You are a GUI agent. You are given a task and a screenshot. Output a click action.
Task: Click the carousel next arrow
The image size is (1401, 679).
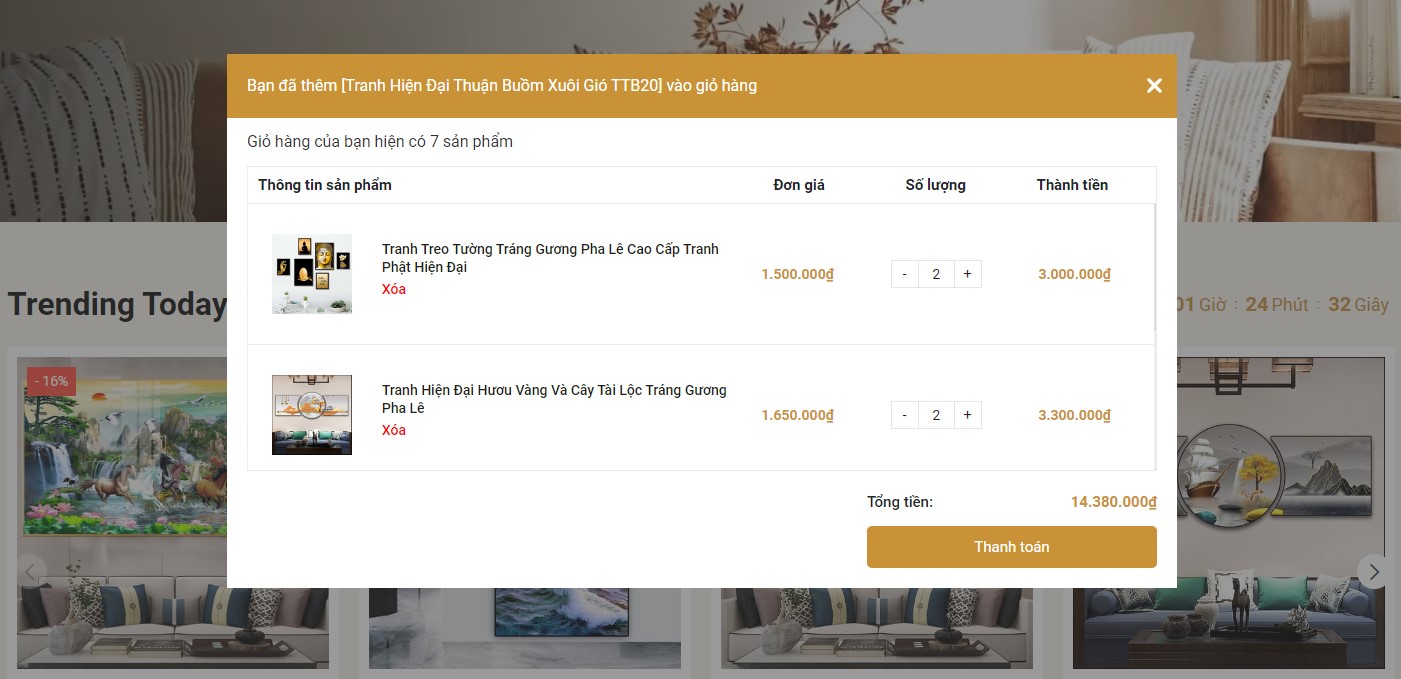click(1374, 572)
